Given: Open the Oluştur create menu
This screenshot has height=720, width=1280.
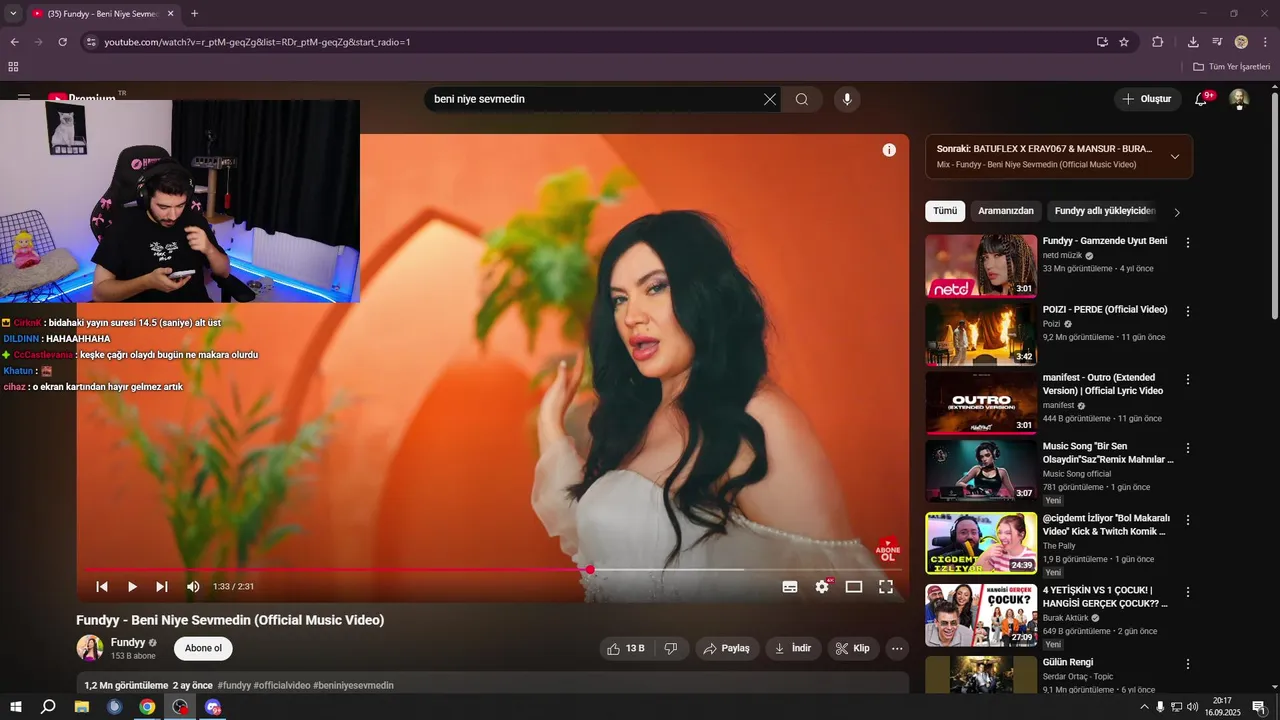Looking at the screenshot, I should click(x=1147, y=99).
